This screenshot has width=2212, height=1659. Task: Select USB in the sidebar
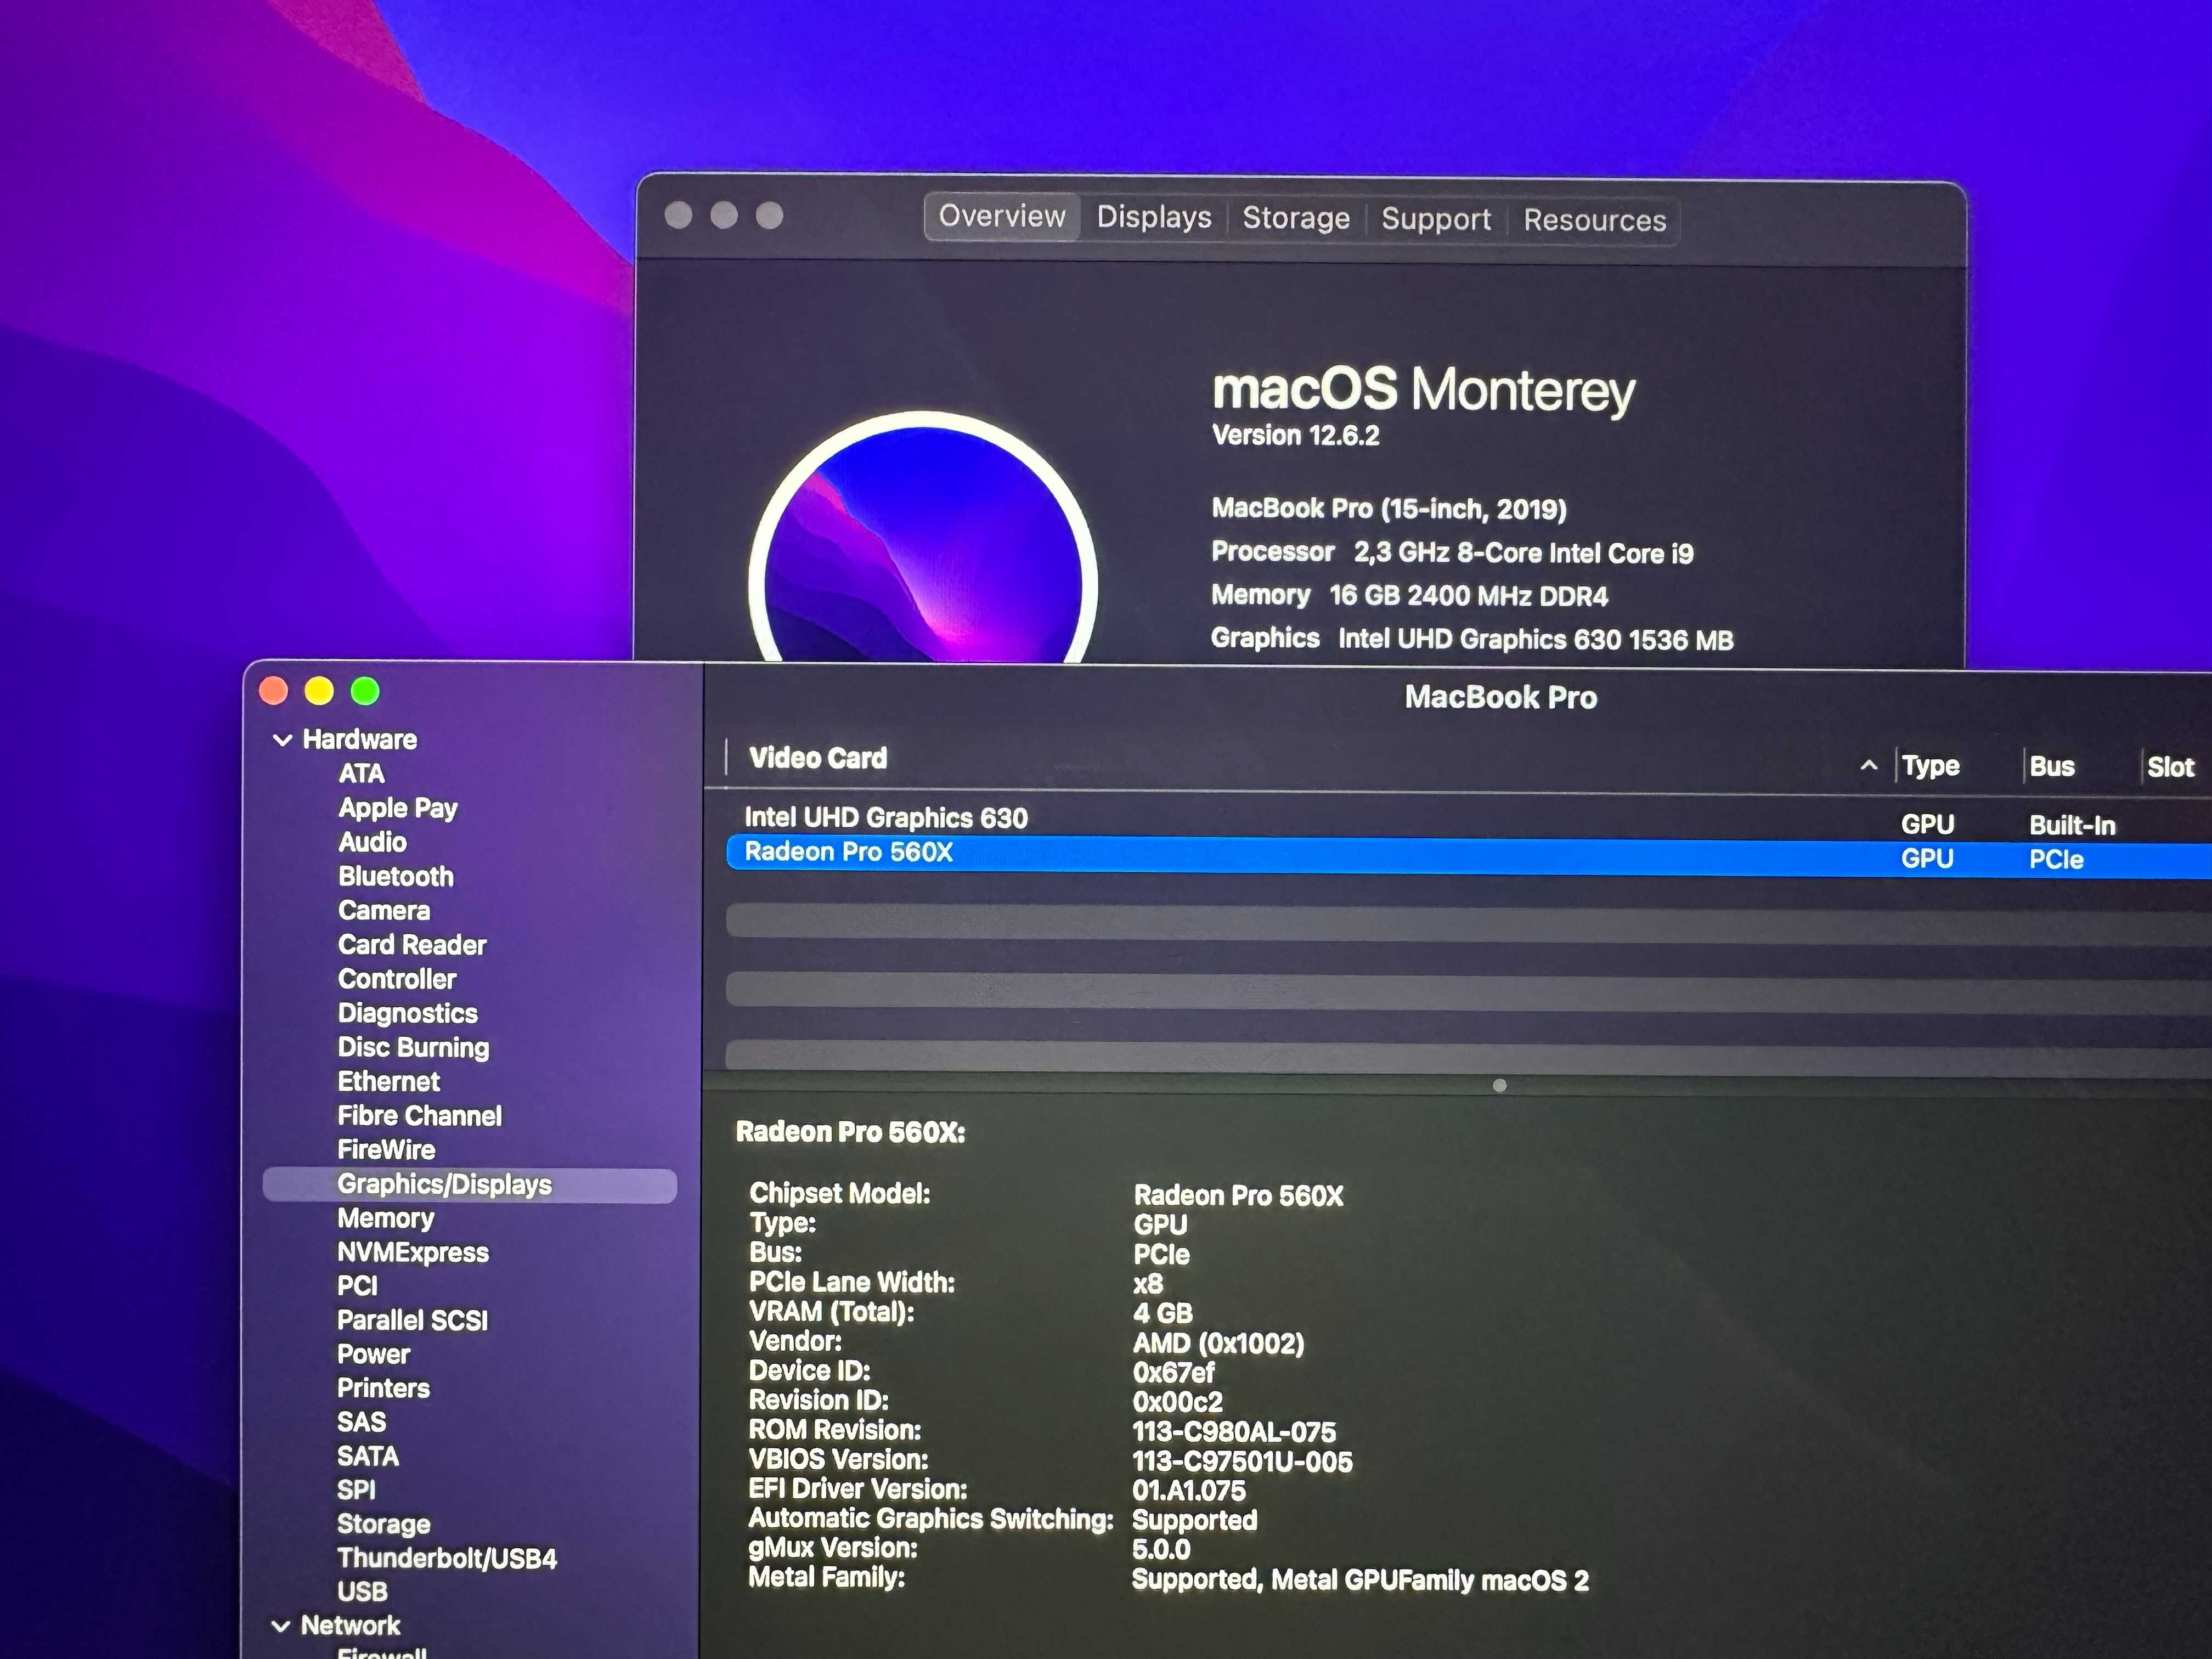click(362, 1592)
